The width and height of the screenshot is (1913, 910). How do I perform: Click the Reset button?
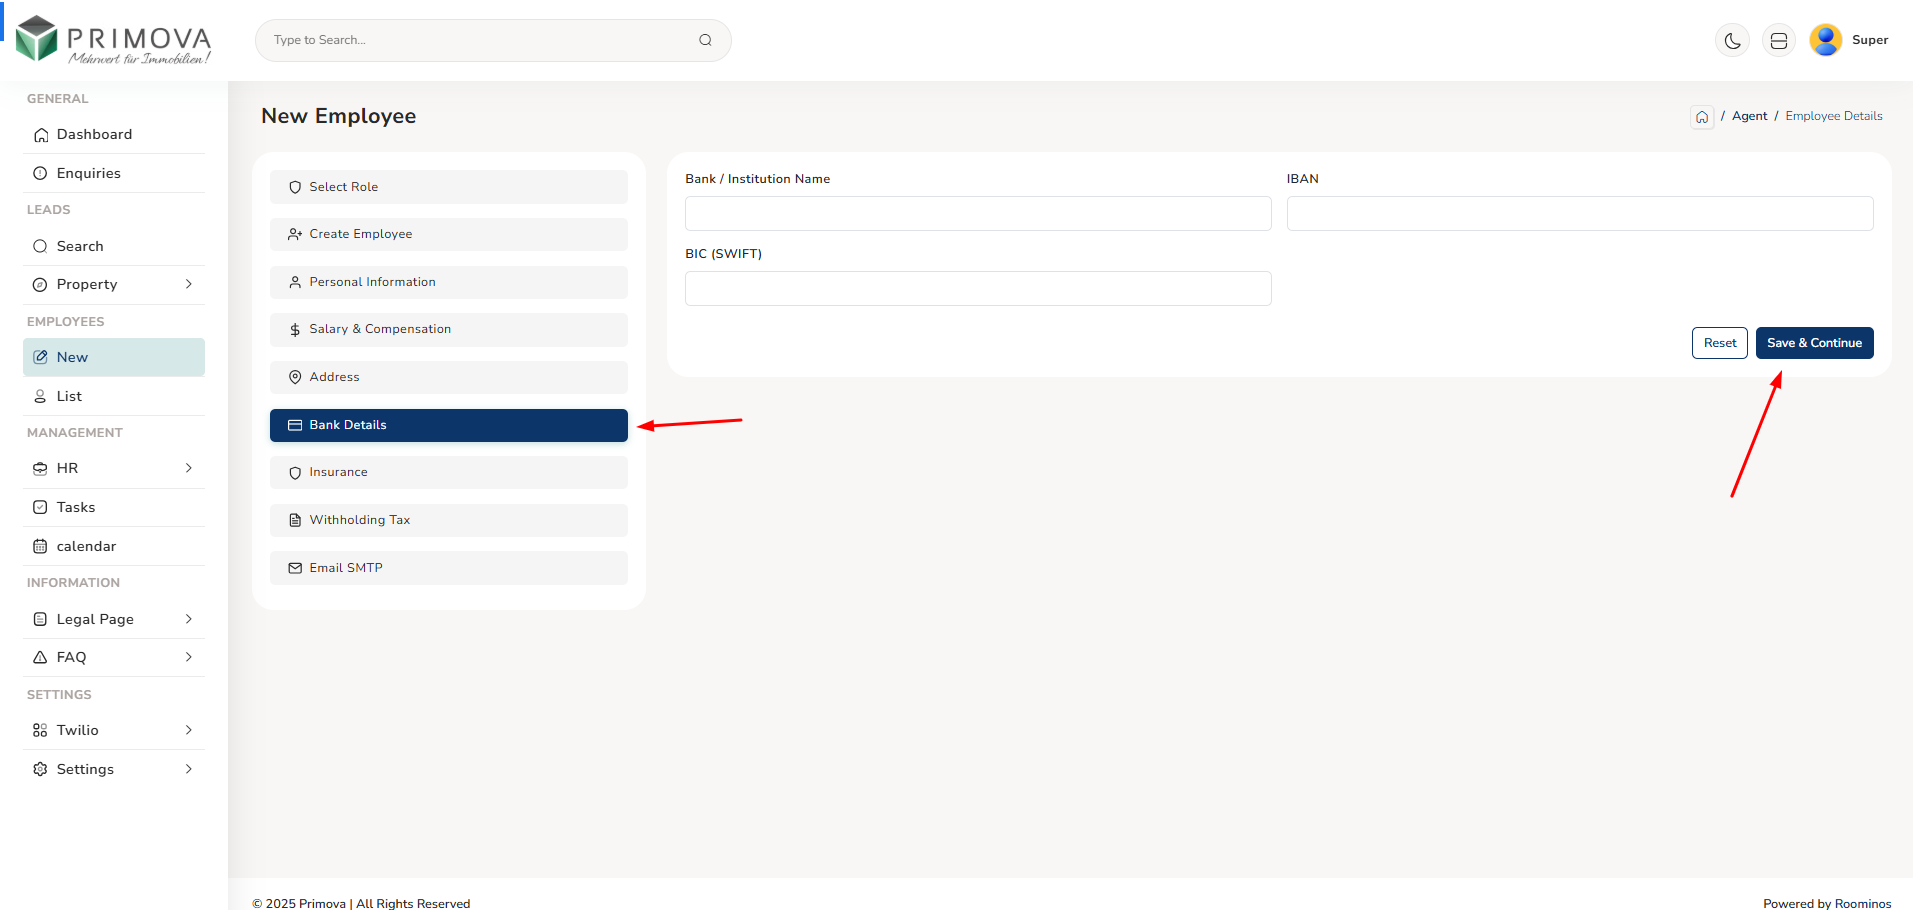click(1719, 343)
